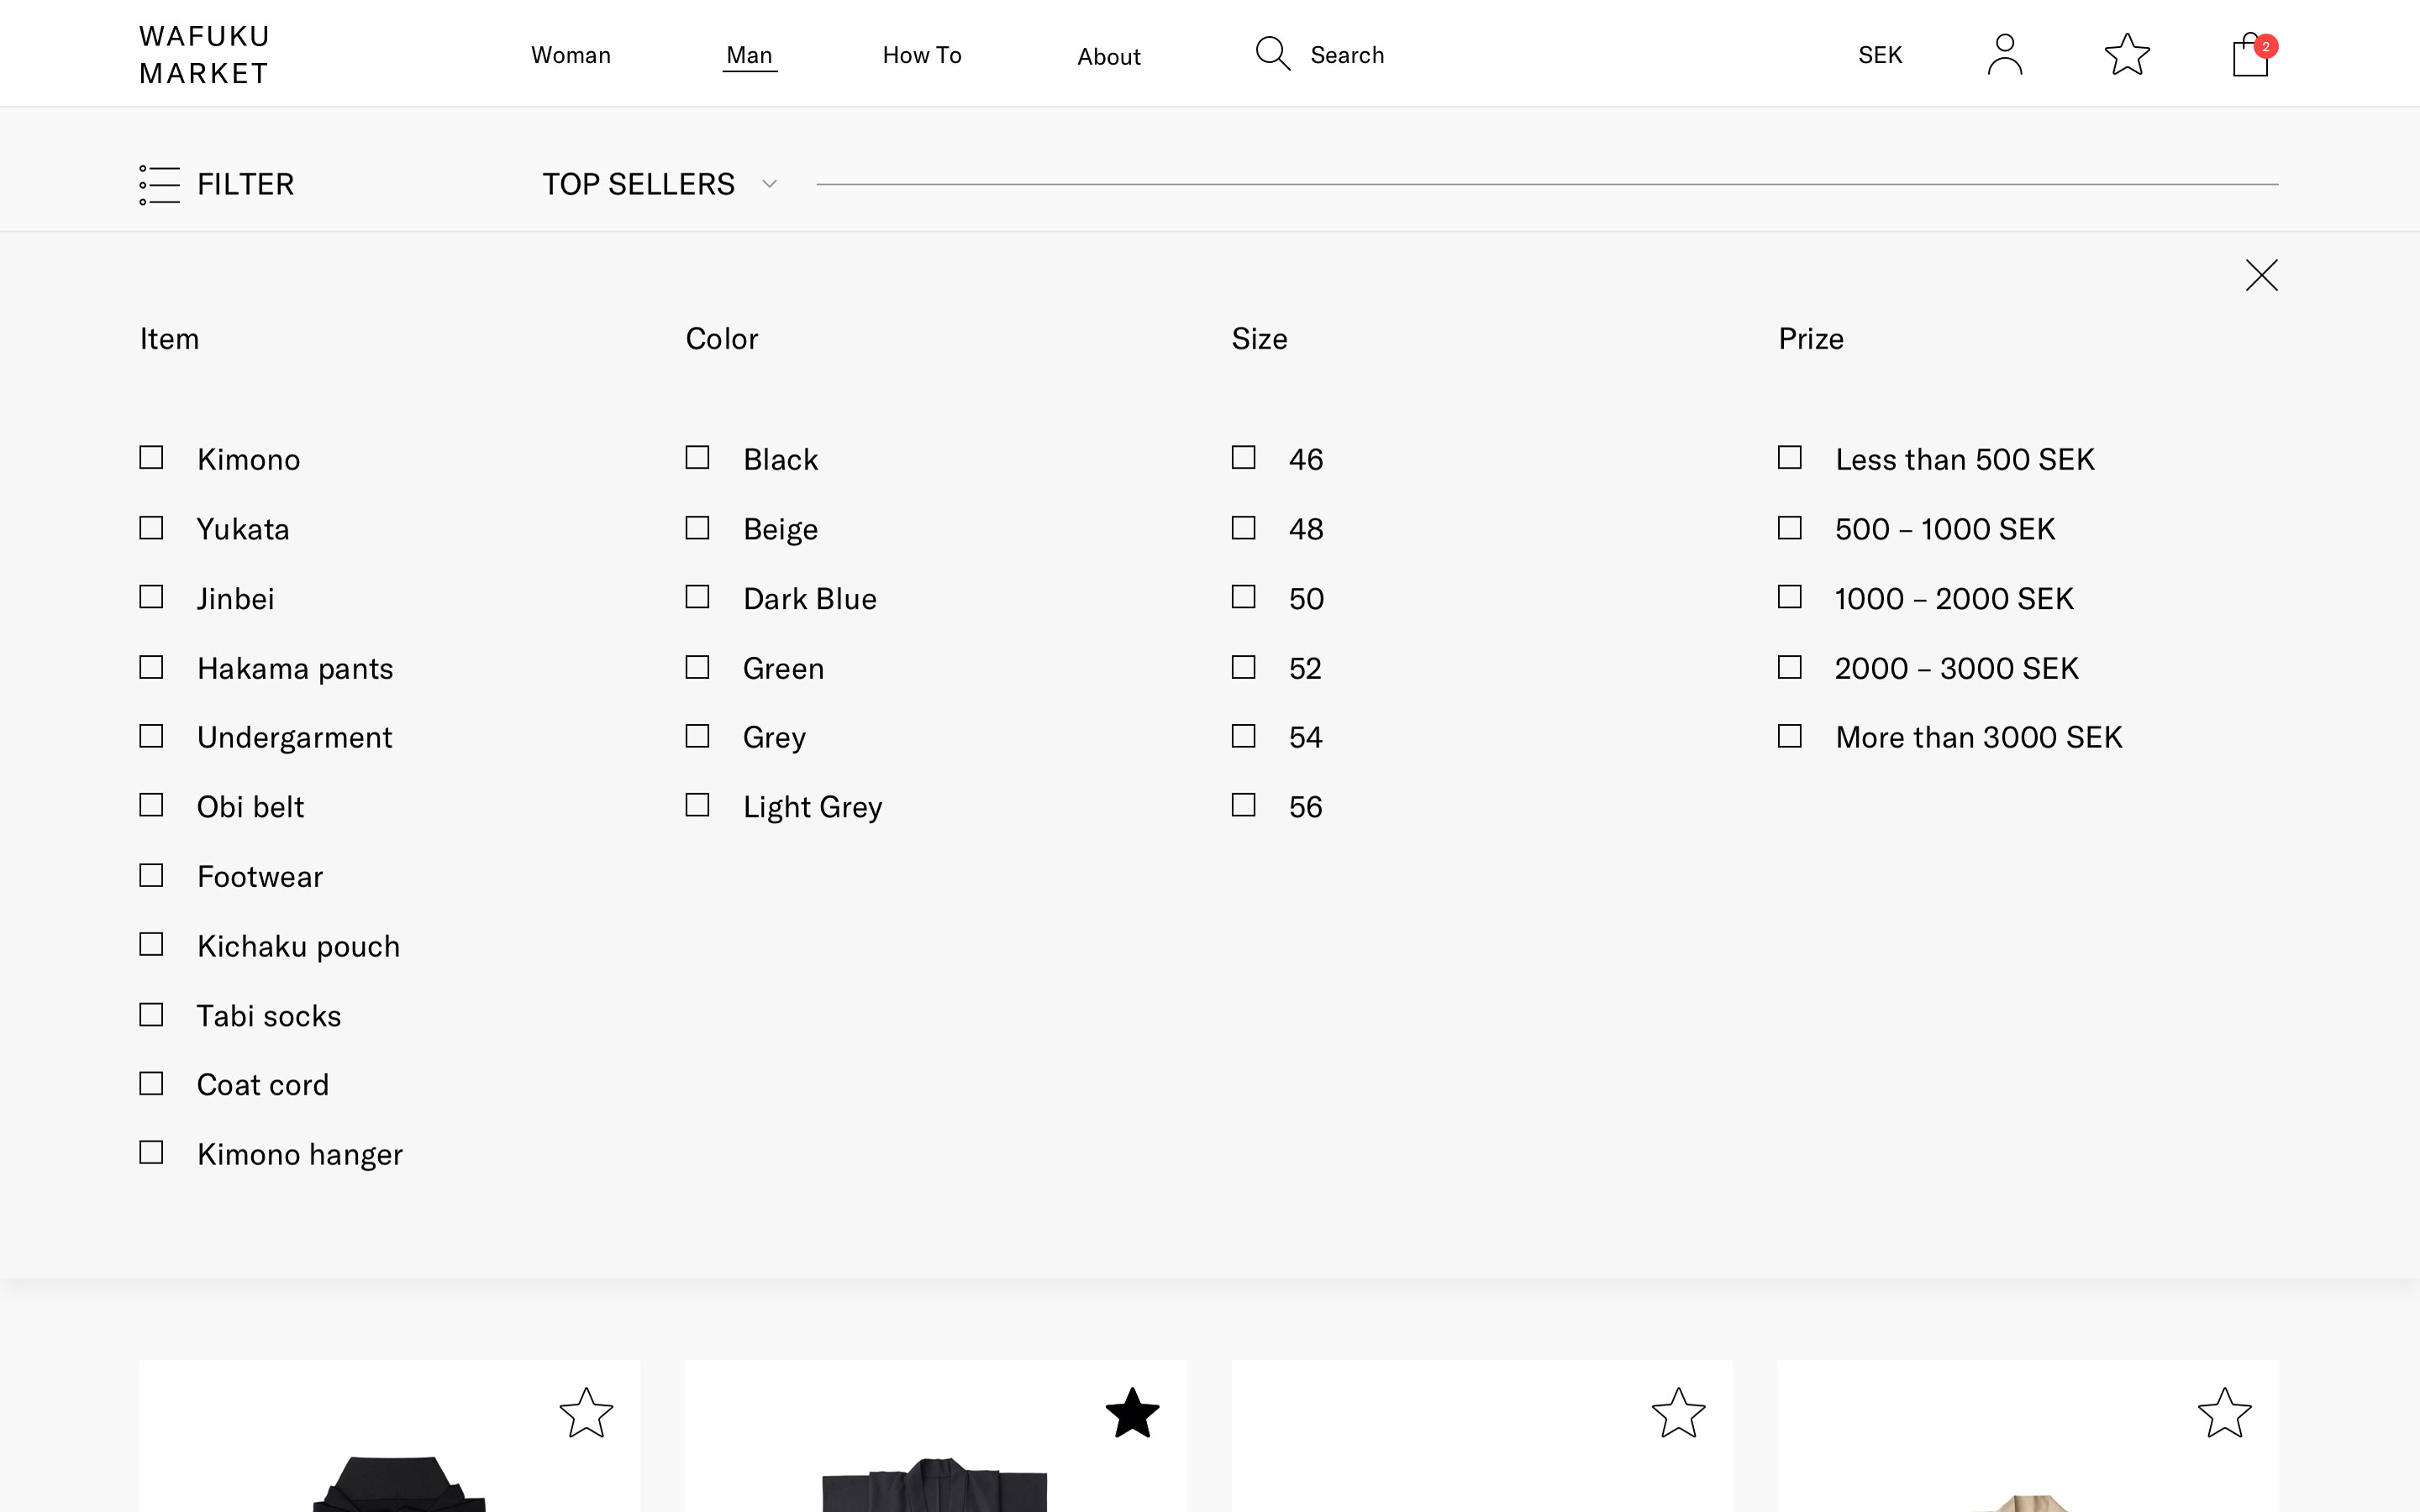Screen dimensions: 2420x1512
Task: Open the search magnifier icon
Action: (1273, 54)
